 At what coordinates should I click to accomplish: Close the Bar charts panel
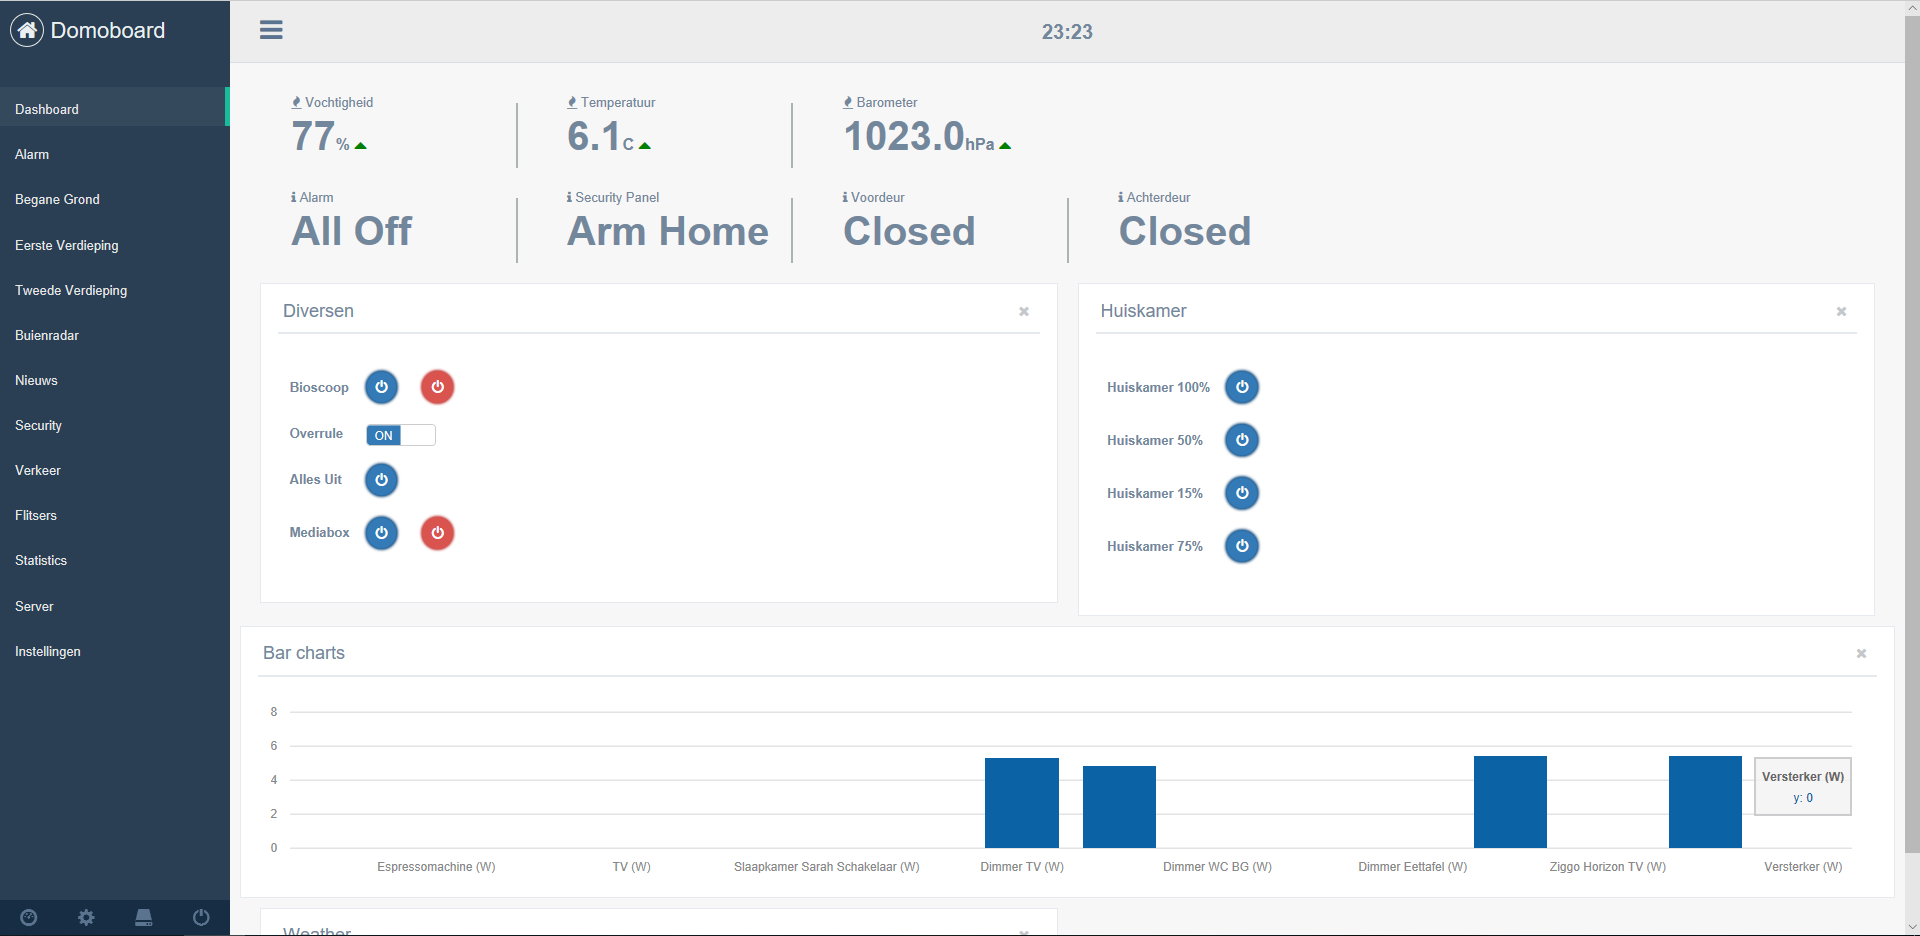coord(1861,653)
